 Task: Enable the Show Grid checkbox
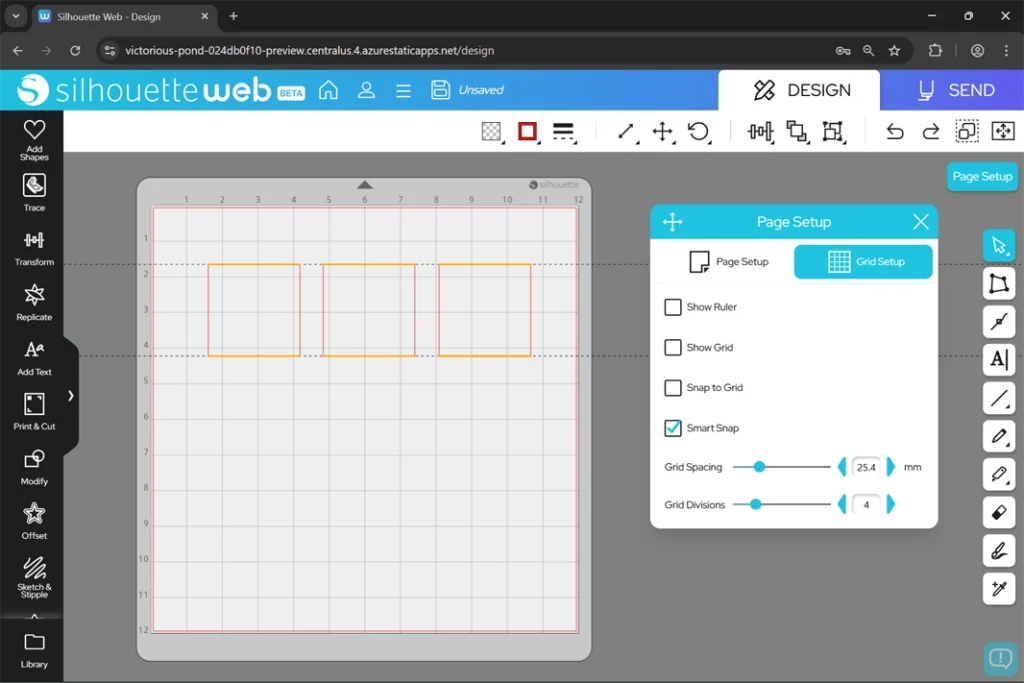[x=673, y=347]
